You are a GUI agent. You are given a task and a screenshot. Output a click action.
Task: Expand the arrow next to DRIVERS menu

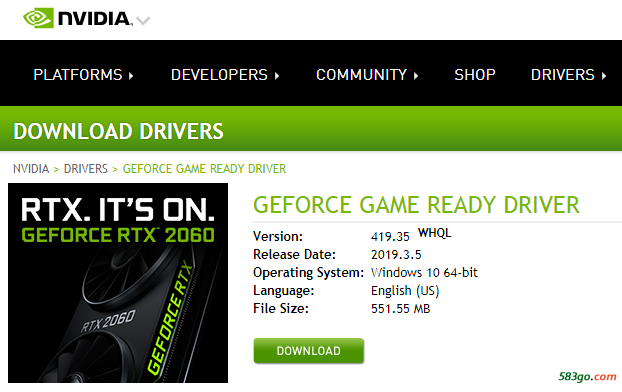604,75
